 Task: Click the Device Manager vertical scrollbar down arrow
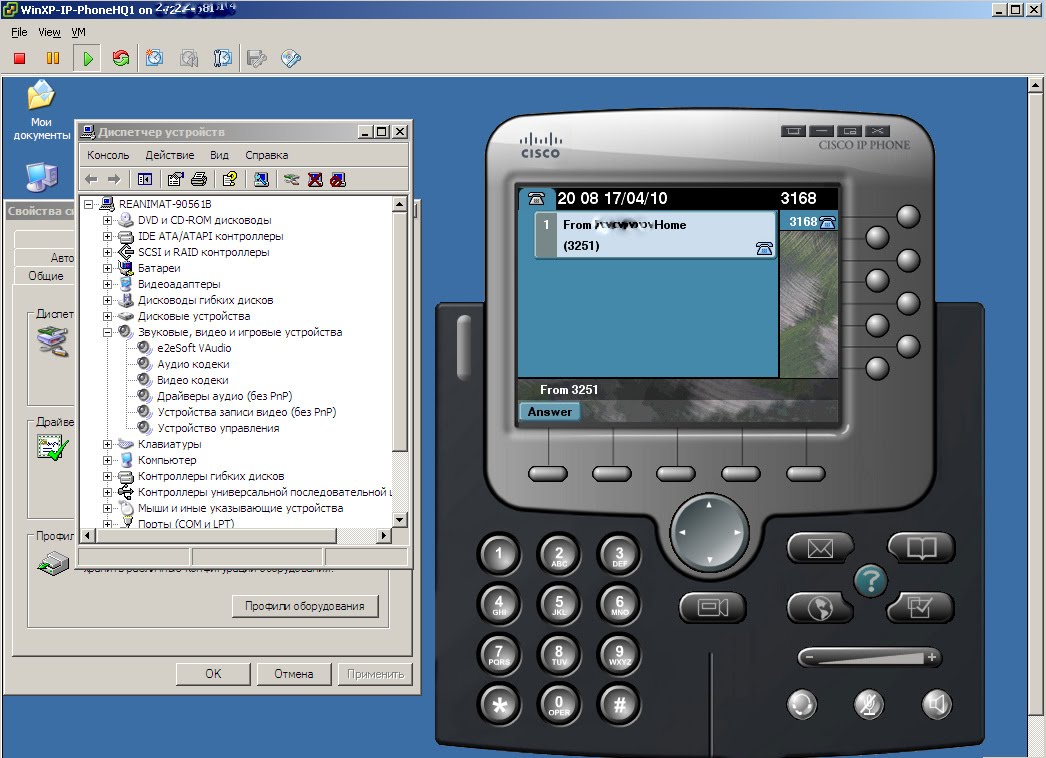[400, 519]
